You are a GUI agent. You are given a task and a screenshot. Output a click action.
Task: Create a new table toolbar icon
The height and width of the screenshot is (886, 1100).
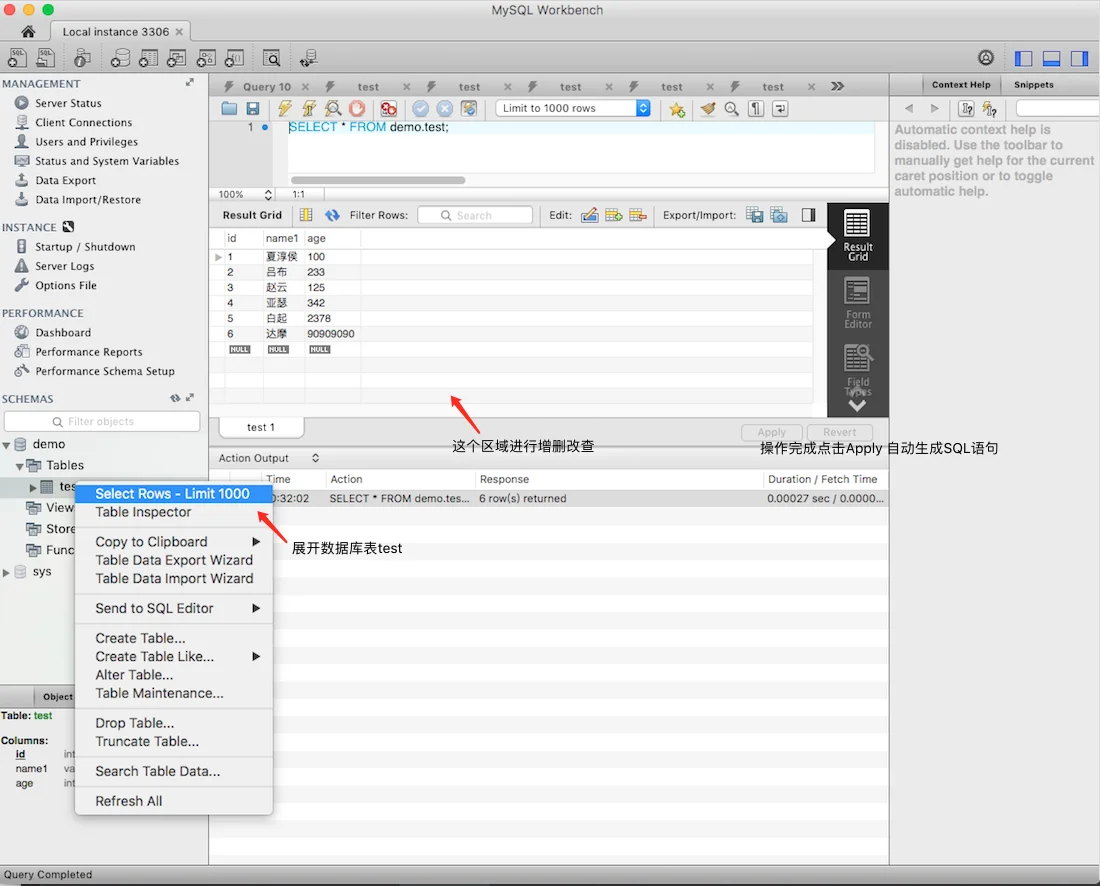click(x=148, y=58)
